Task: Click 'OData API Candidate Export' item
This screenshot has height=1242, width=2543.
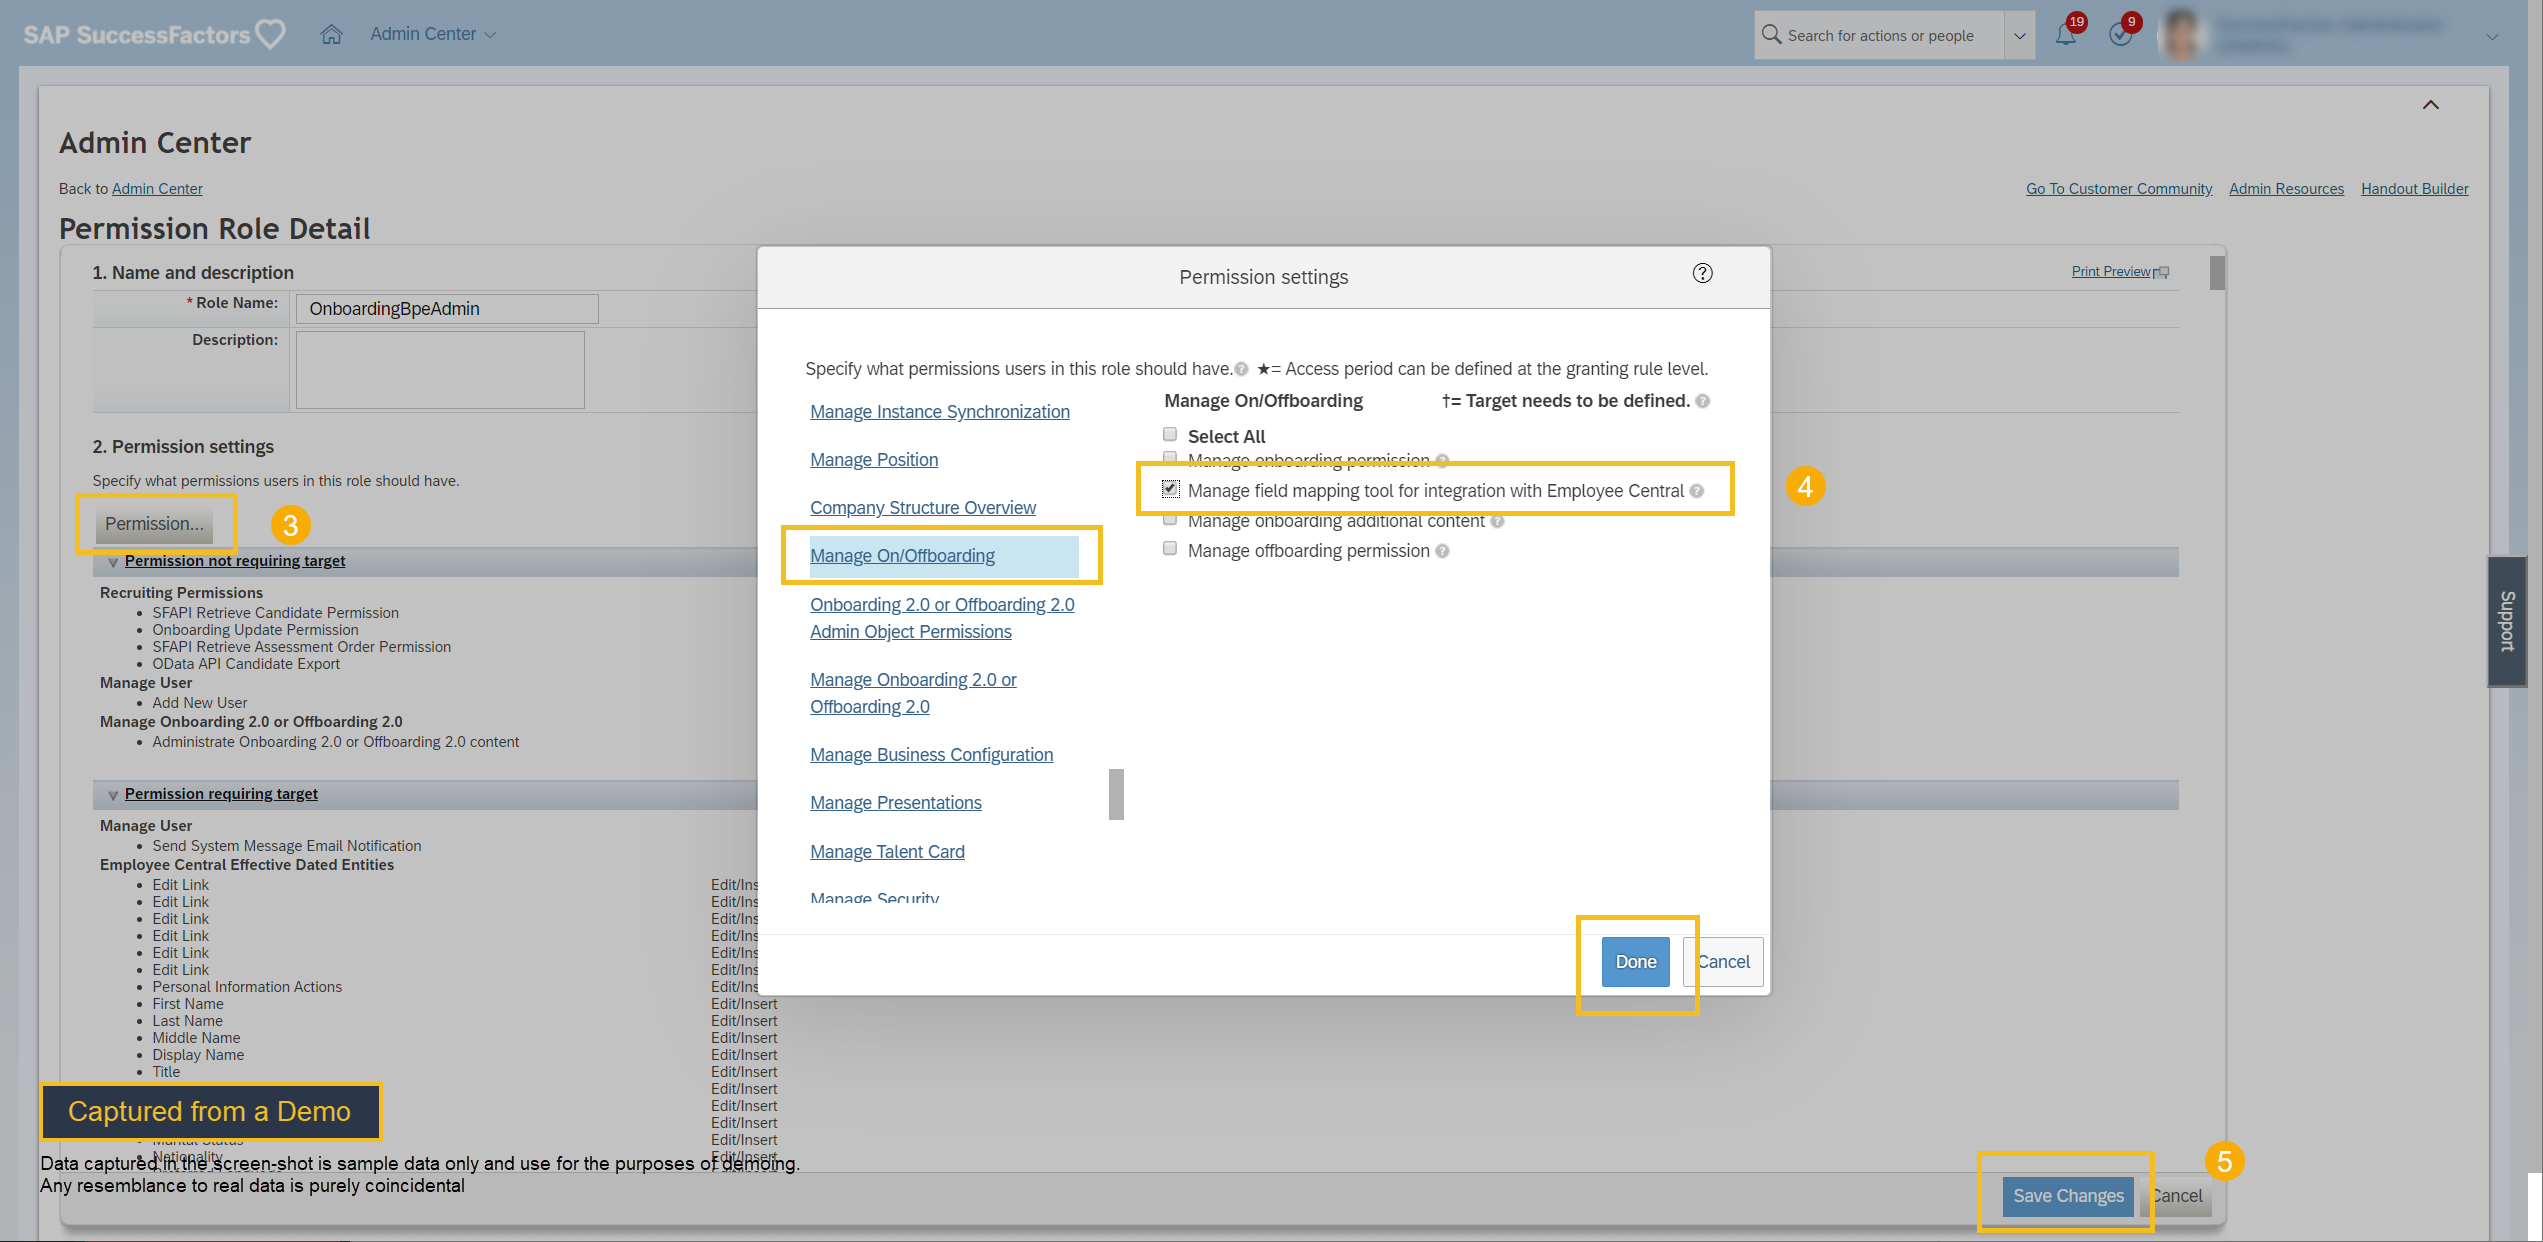Action: click(x=246, y=664)
